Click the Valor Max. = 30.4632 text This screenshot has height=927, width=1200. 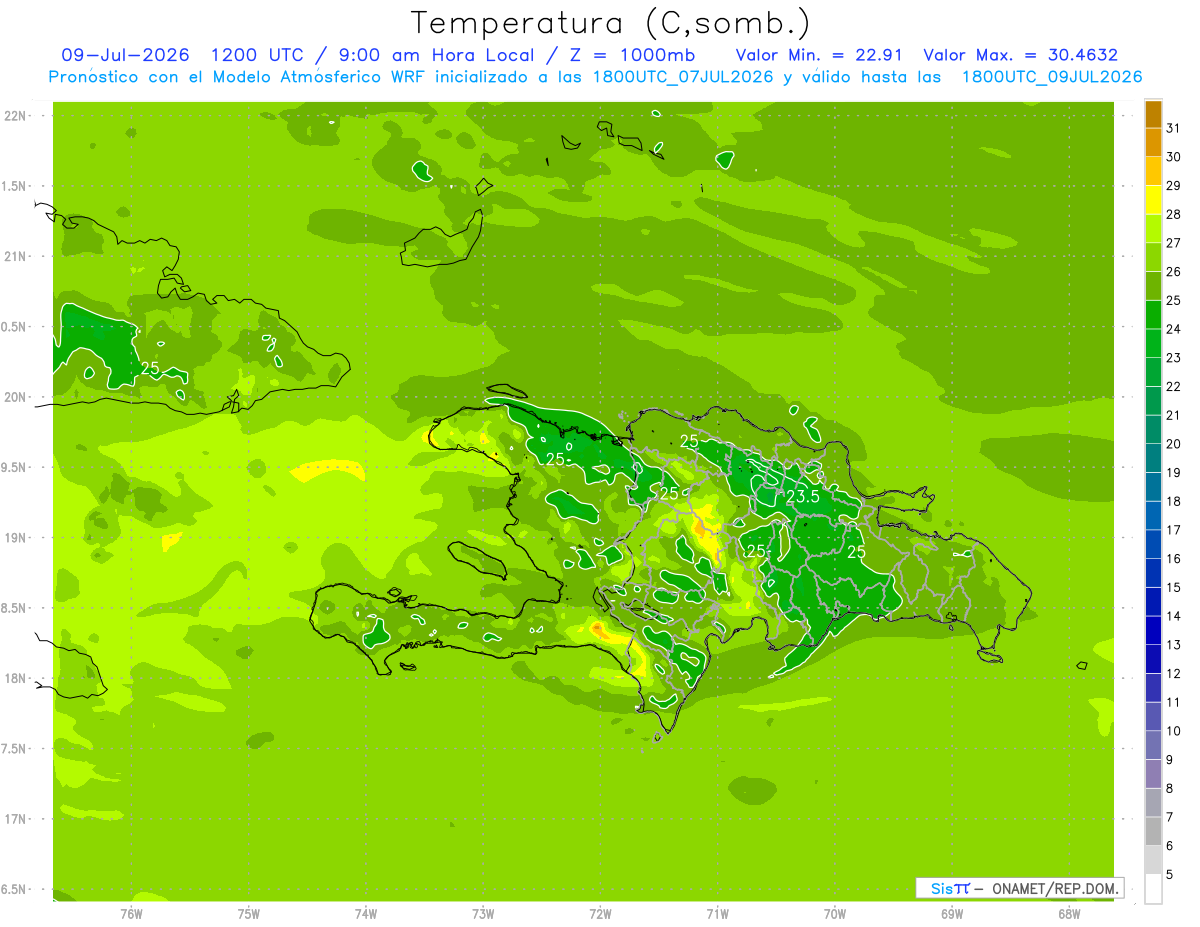pos(1020,55)
